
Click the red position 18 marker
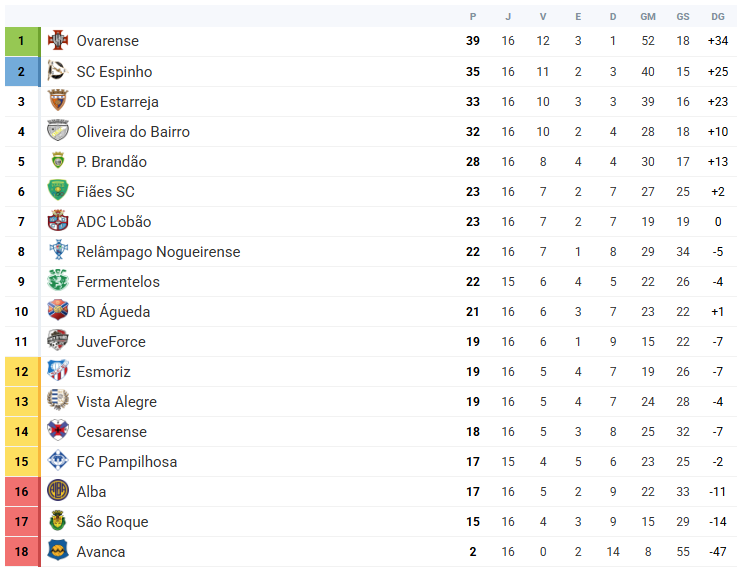[x=21, y=551]
